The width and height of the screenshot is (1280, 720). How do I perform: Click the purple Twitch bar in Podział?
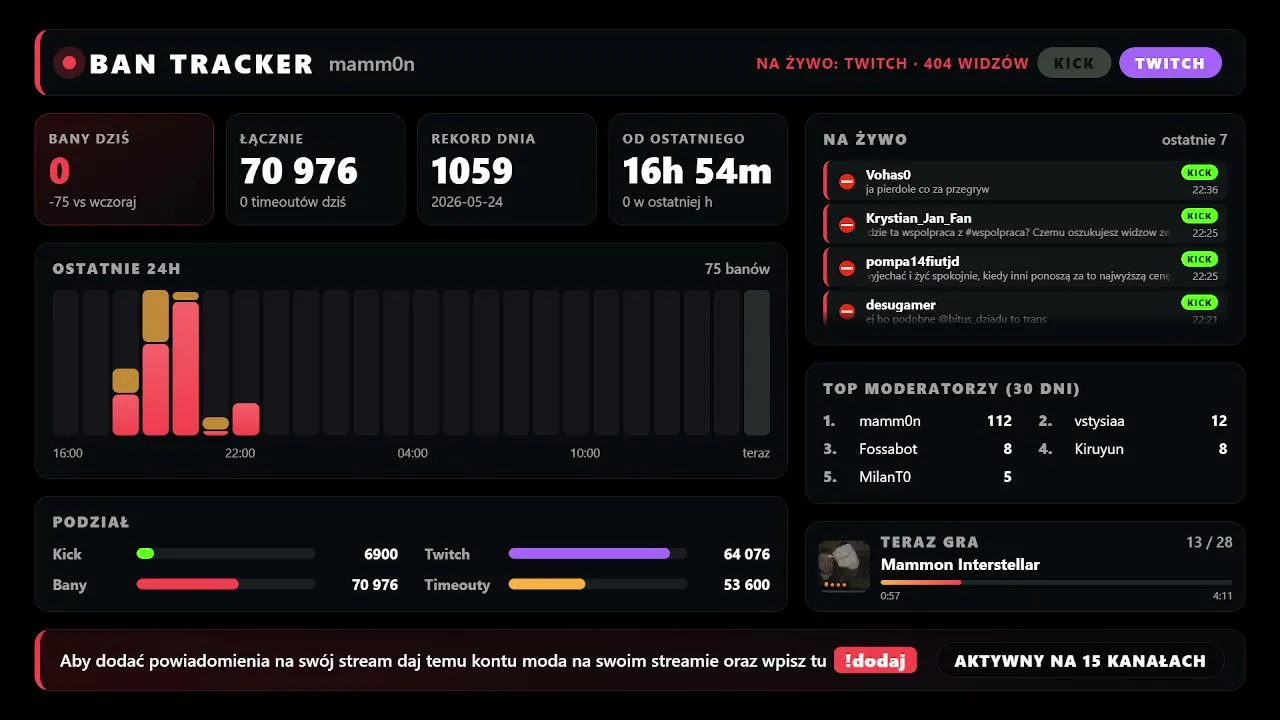point(589,553)
